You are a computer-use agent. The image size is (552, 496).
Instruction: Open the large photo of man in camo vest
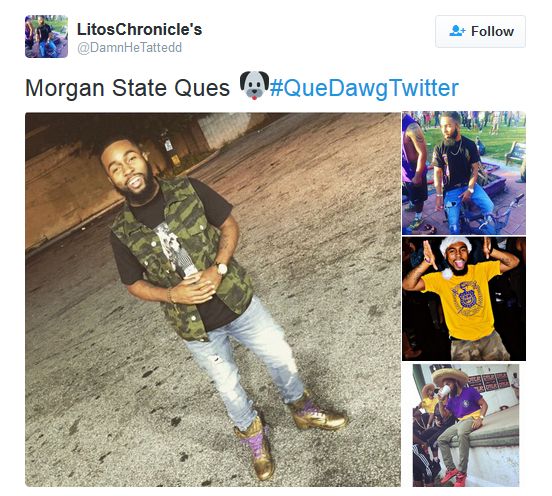pos(213,300)
